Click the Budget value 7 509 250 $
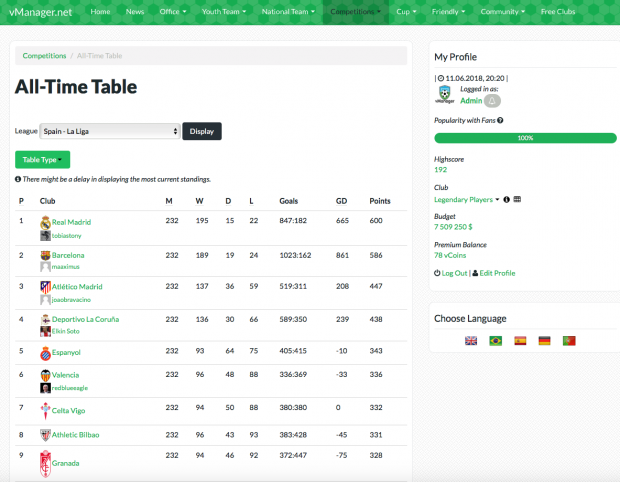This screenshot has width=620, height=482. point(453,227)
